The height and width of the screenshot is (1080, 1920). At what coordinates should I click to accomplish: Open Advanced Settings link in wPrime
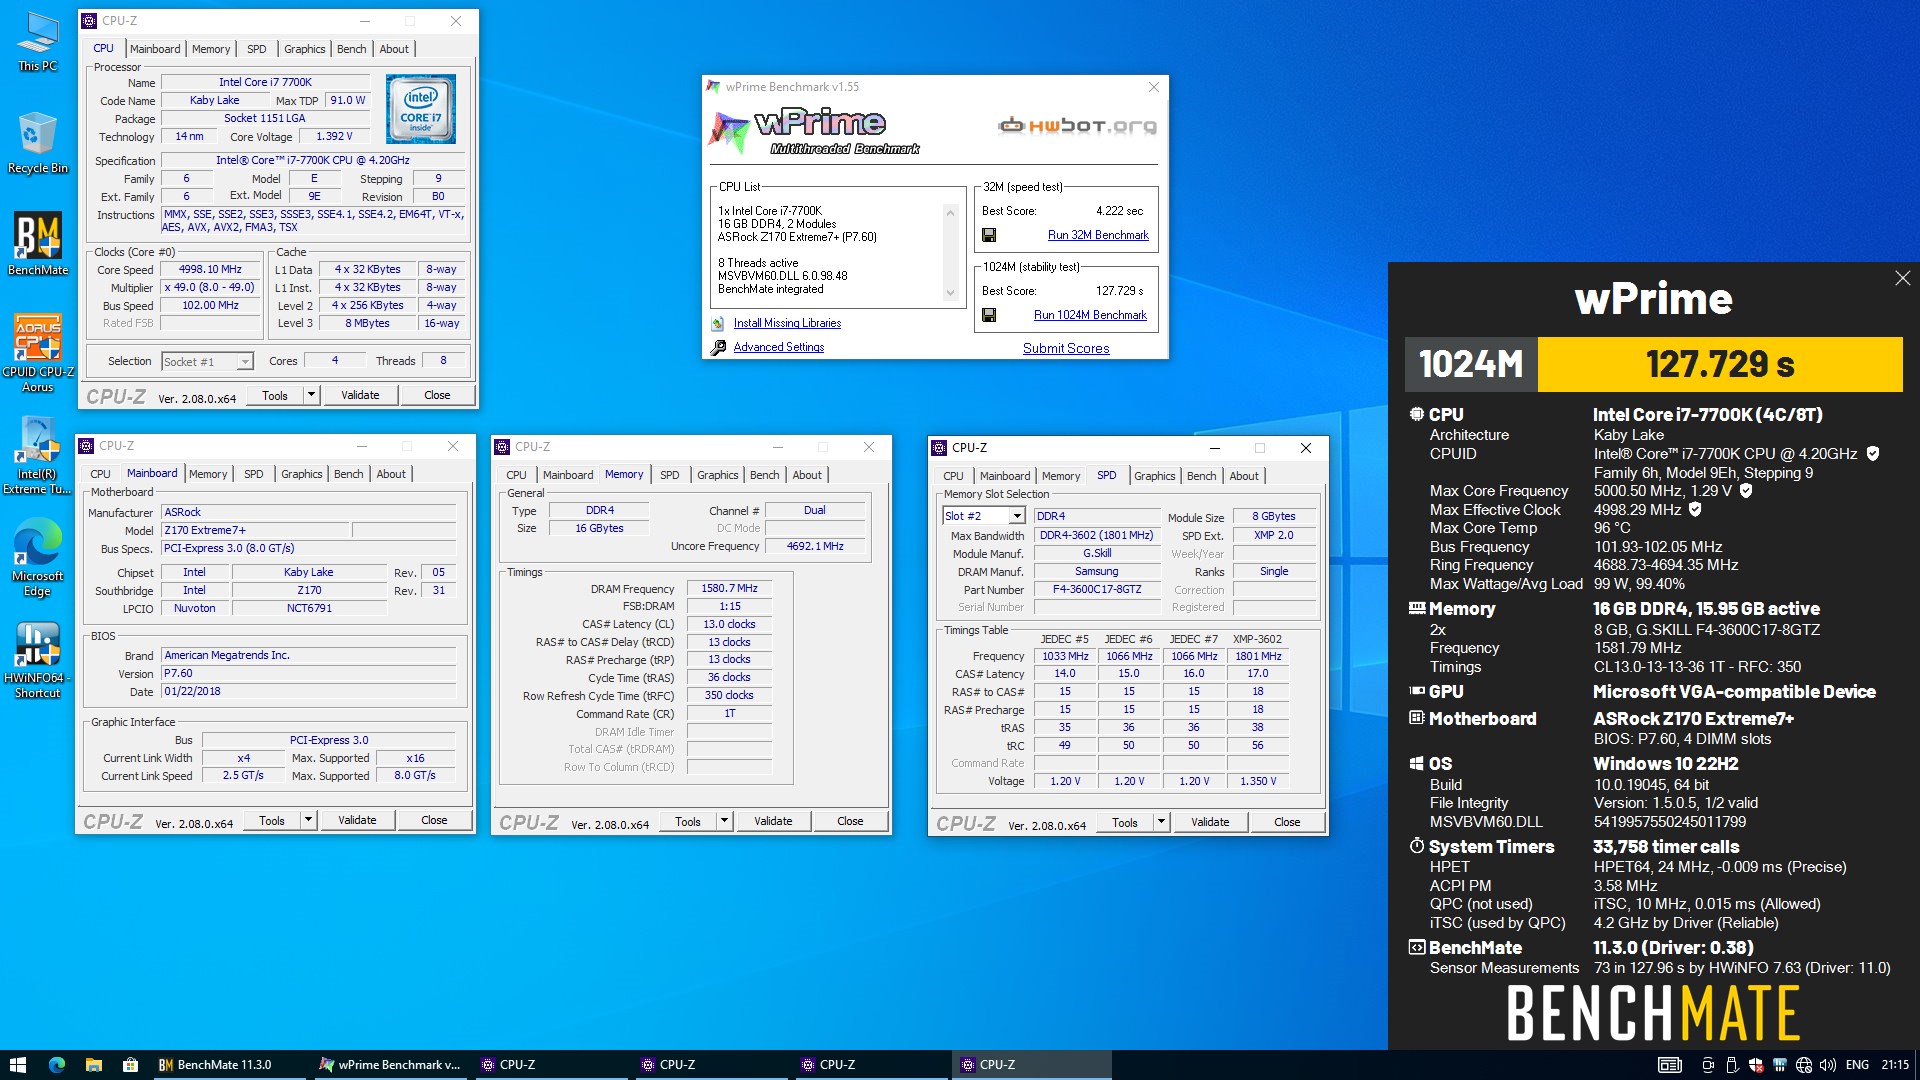779,347
